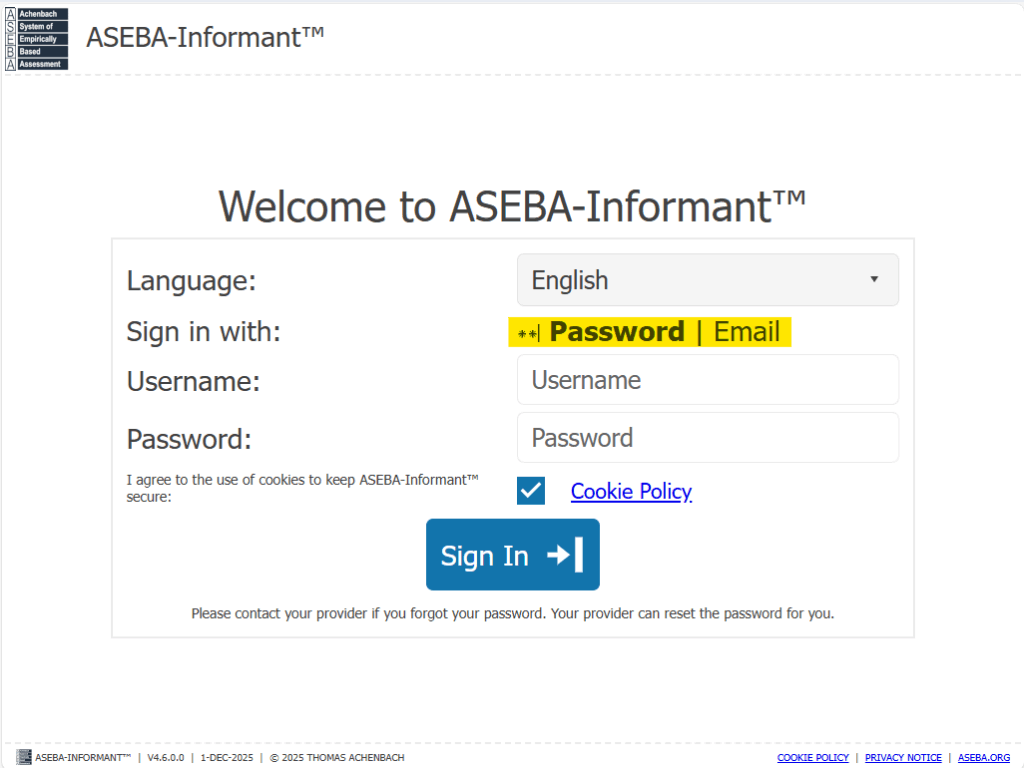
Task: Click into the Password input field
Action: [707, 438]
